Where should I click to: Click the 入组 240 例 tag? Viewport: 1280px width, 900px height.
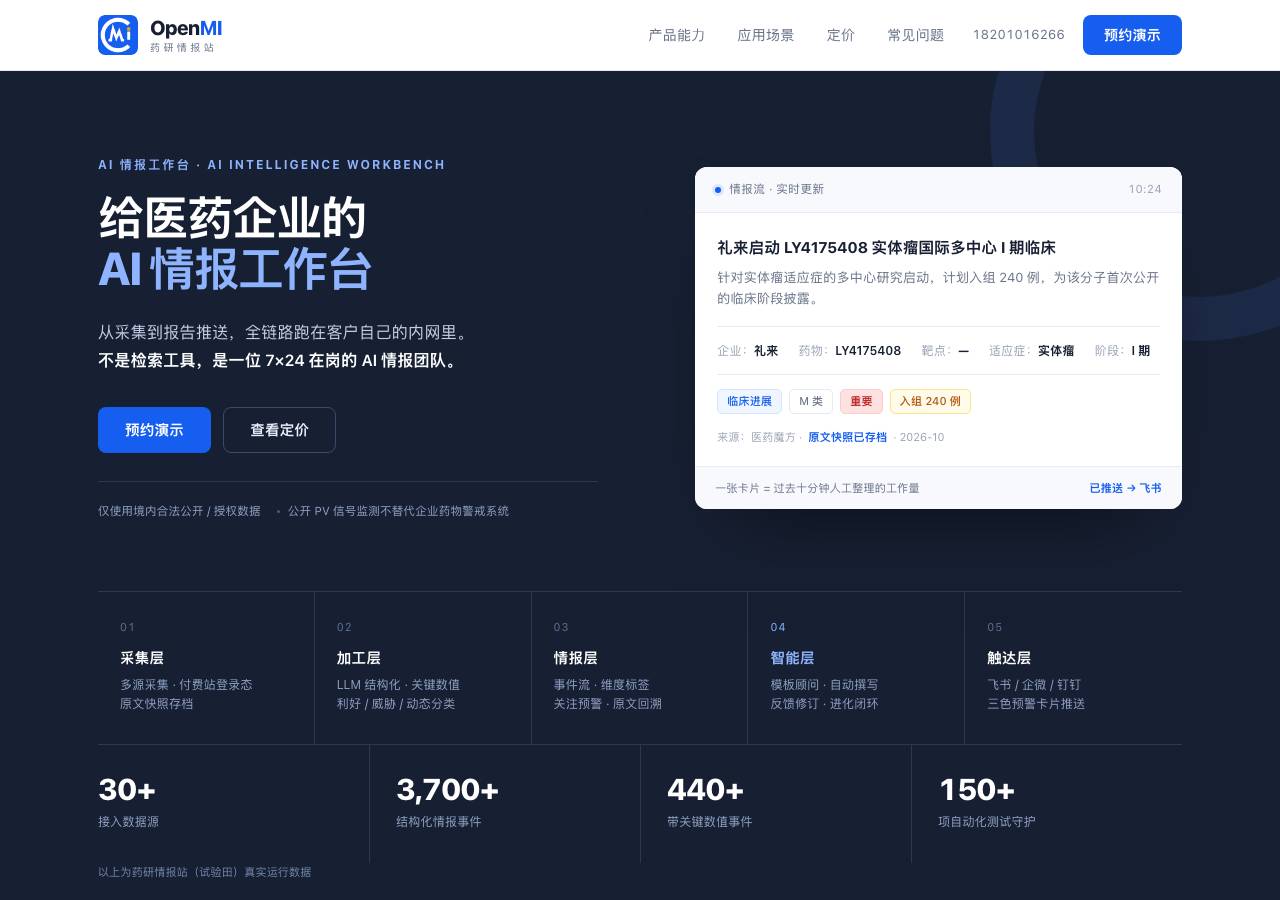point(930,401)
